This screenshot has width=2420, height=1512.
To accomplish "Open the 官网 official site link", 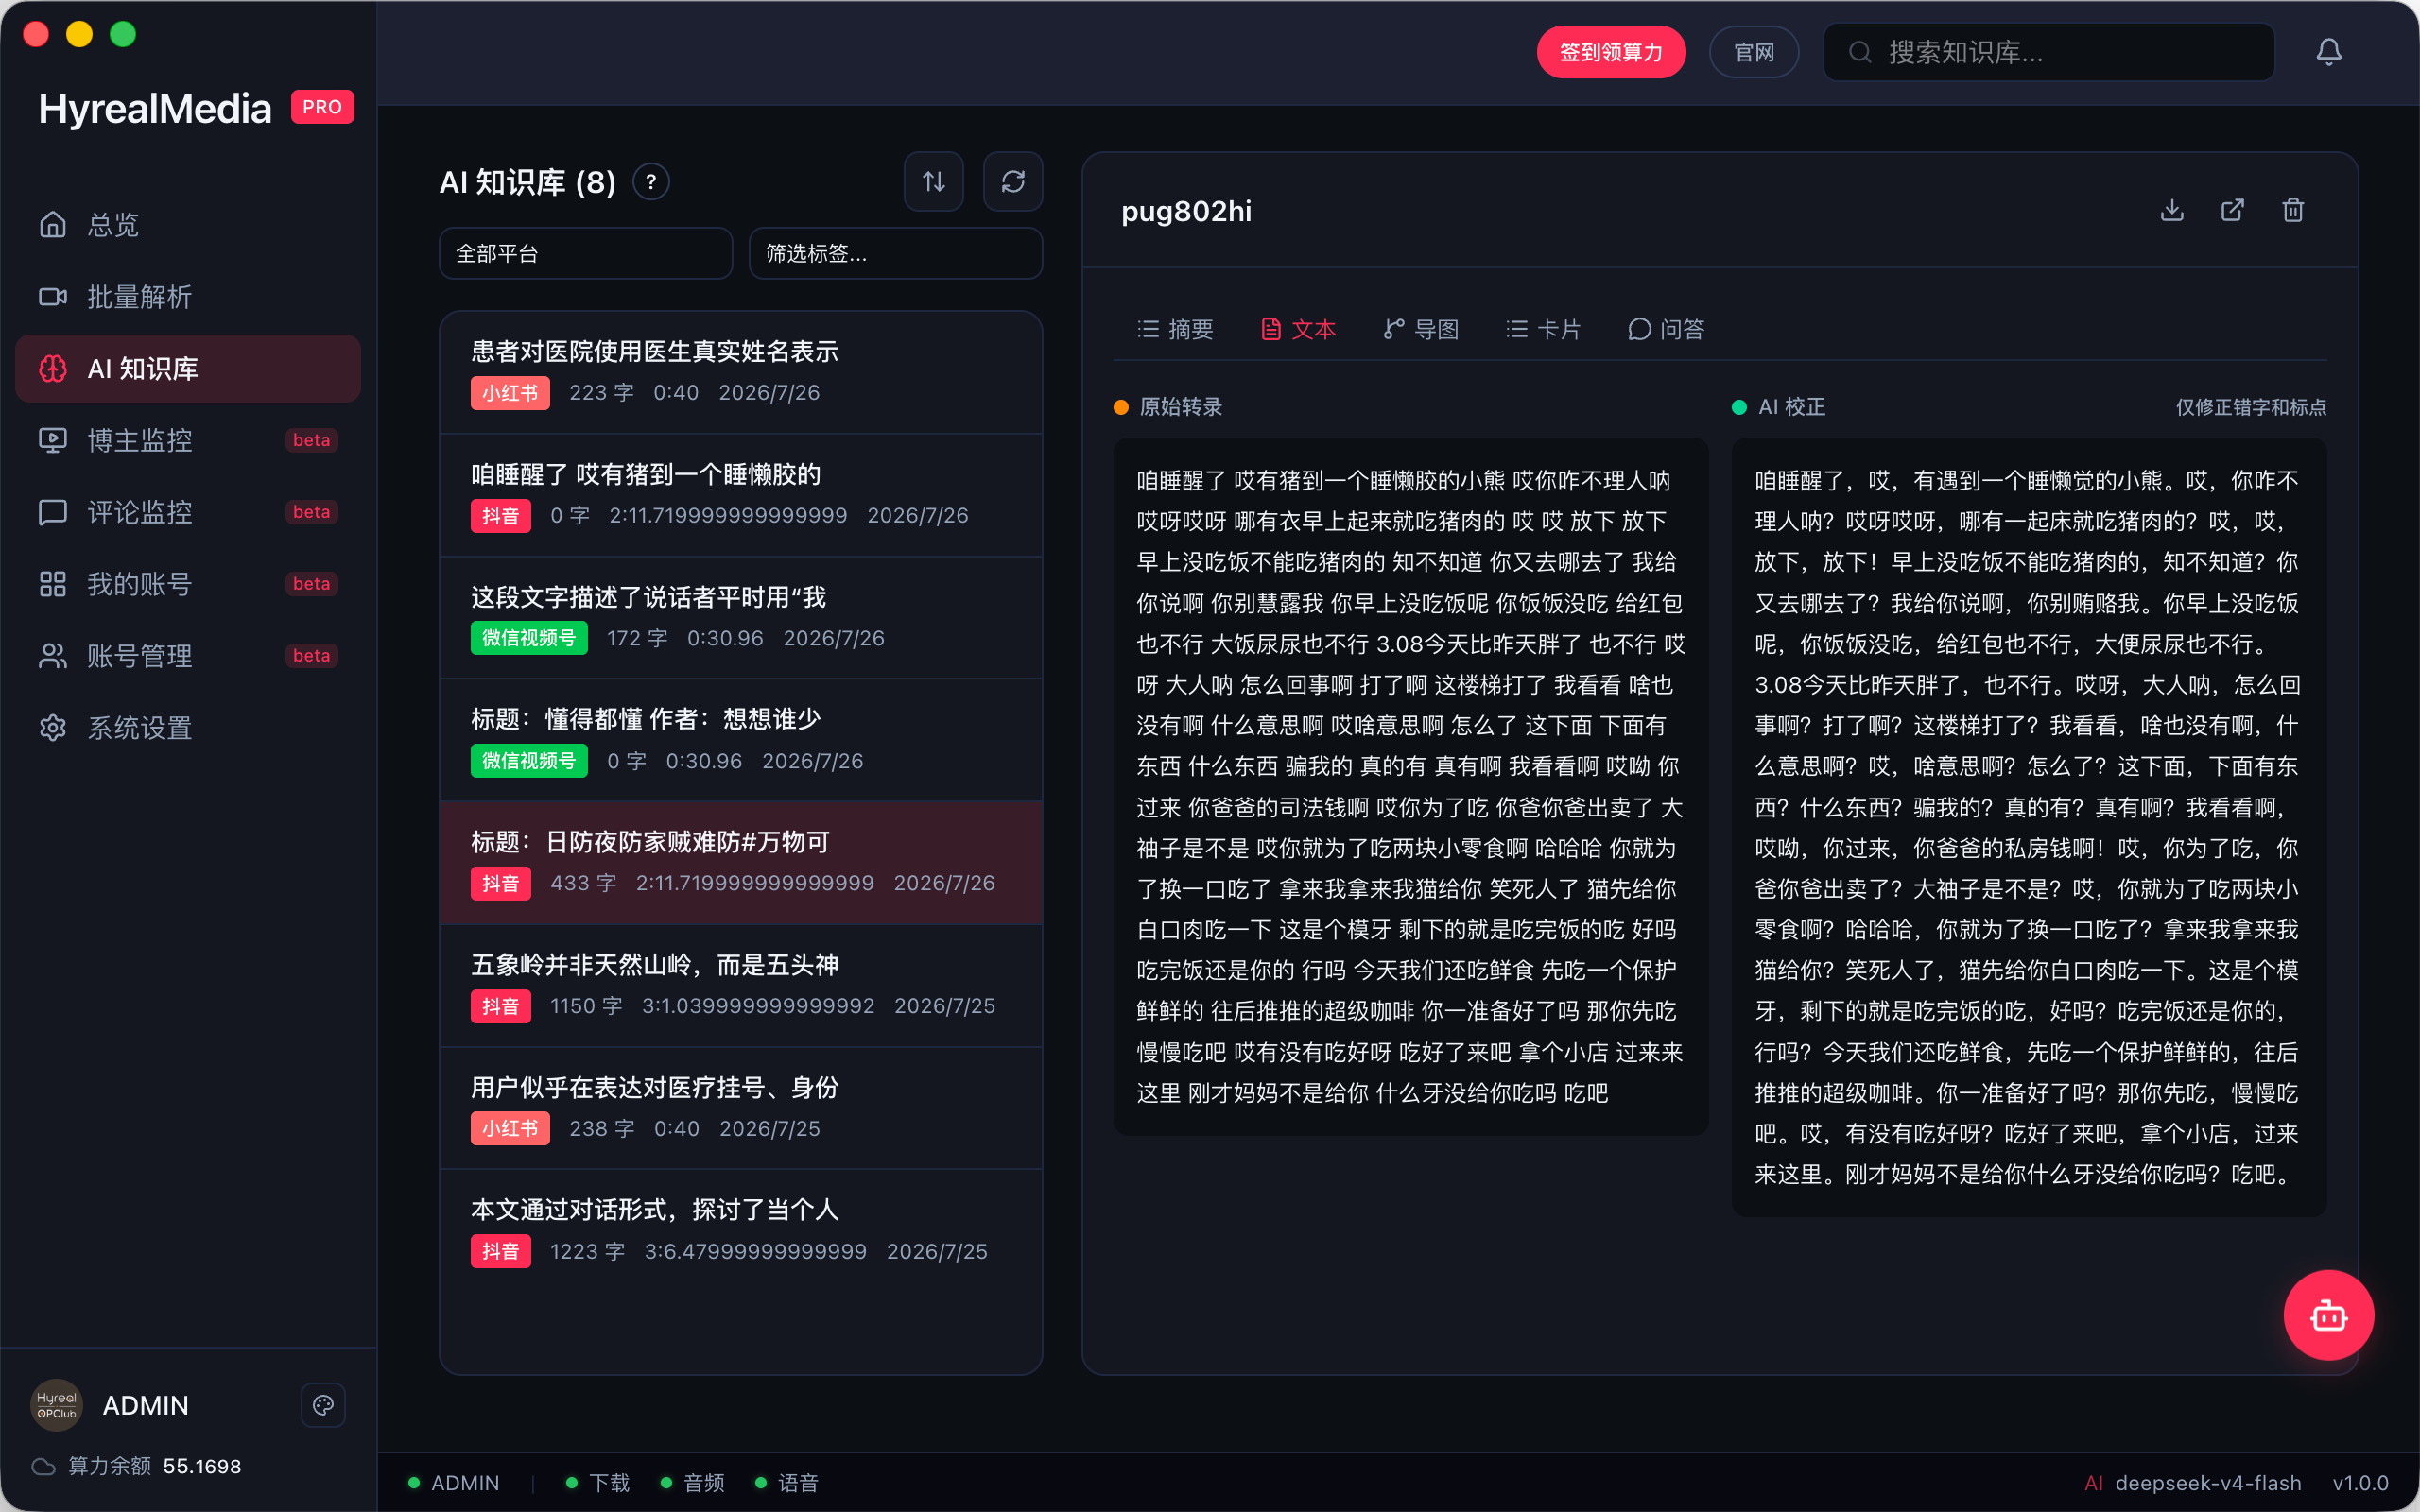I will pos(1754,52).
